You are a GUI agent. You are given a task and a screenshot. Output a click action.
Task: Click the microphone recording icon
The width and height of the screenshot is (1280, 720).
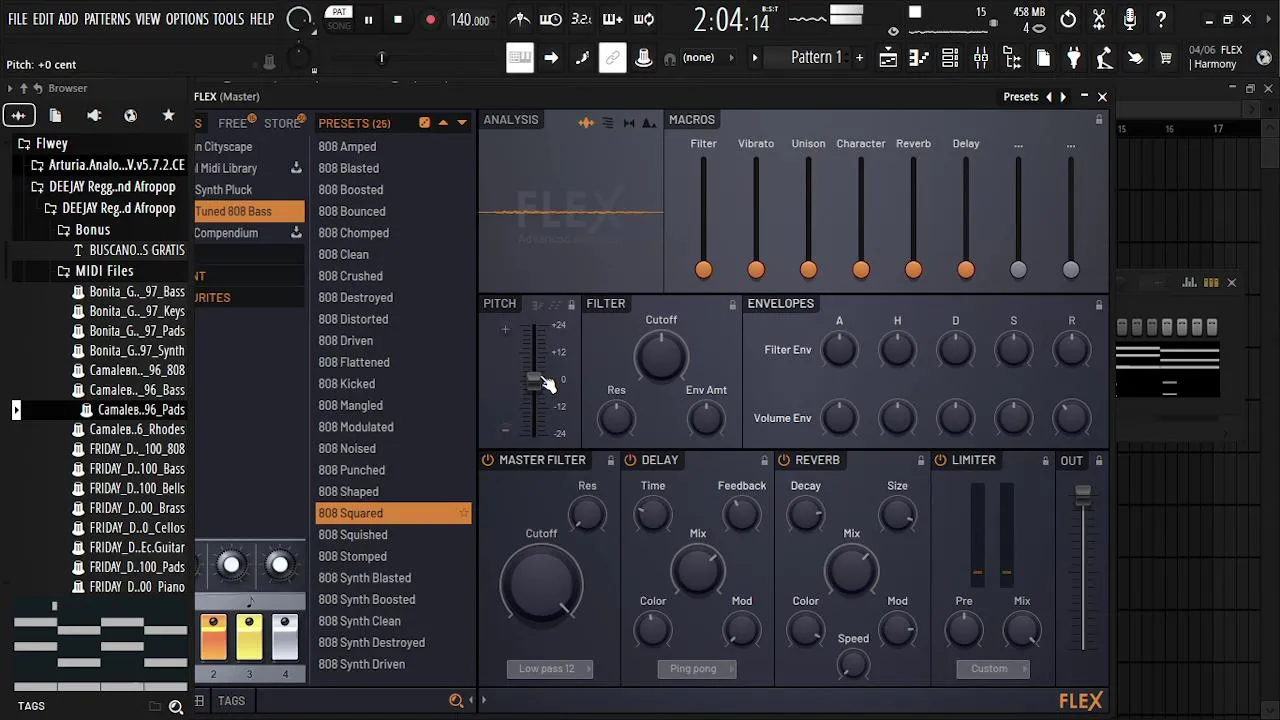1130,19
